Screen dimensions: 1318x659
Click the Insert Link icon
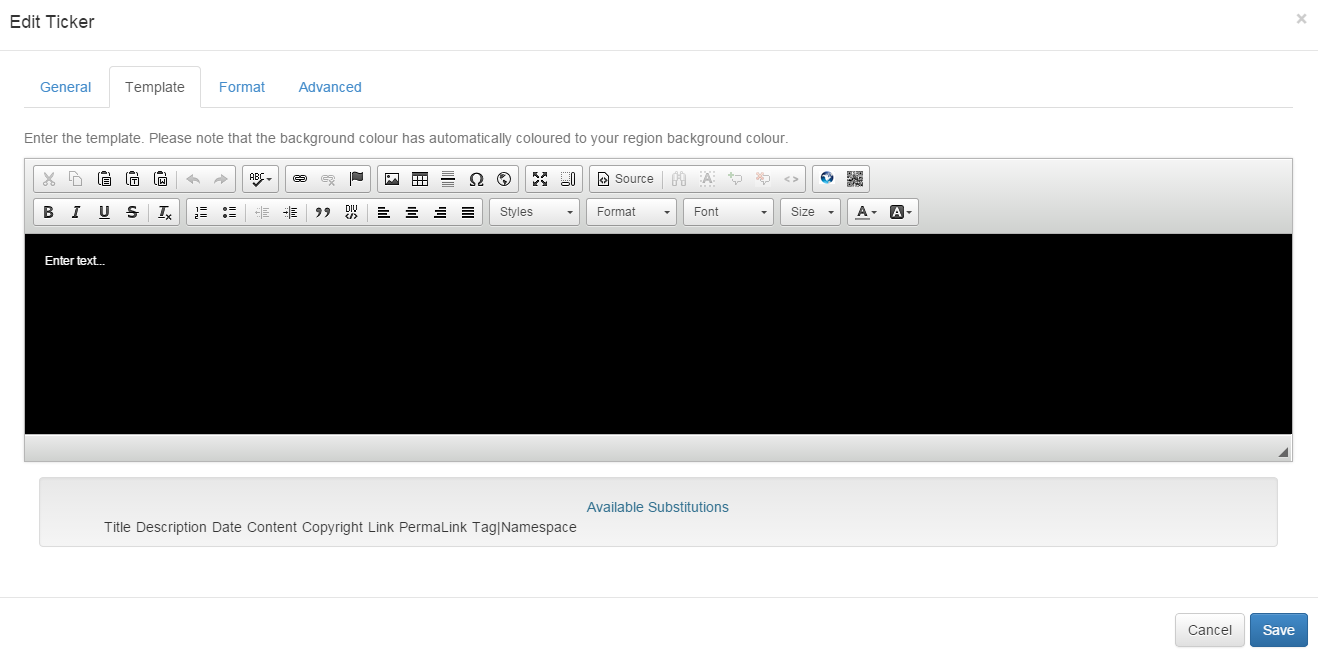[x=300, y=179]
